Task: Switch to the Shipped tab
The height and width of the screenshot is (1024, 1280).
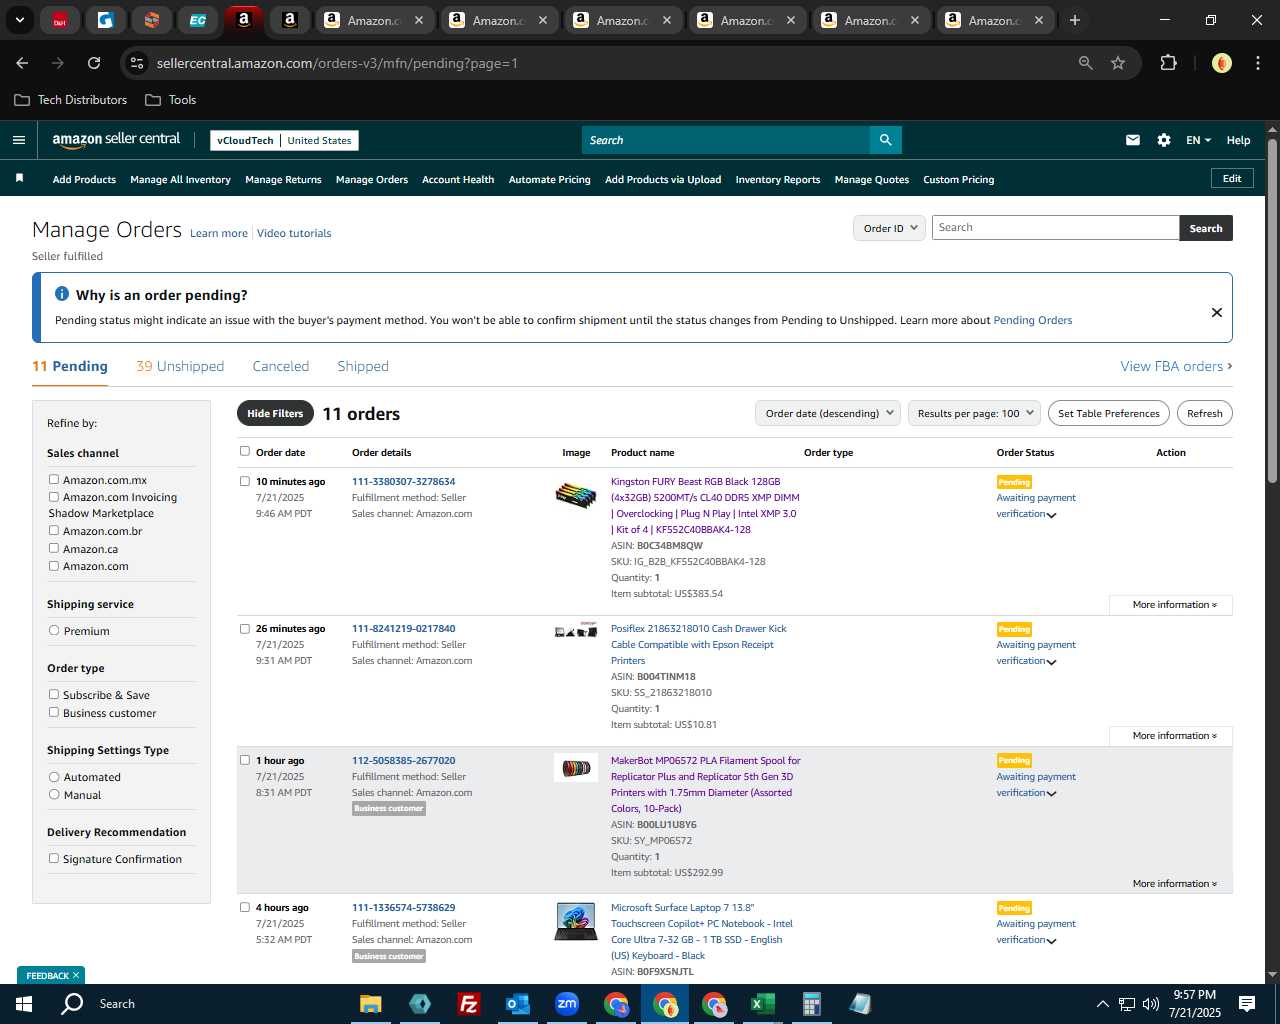Action: [363, 366]
